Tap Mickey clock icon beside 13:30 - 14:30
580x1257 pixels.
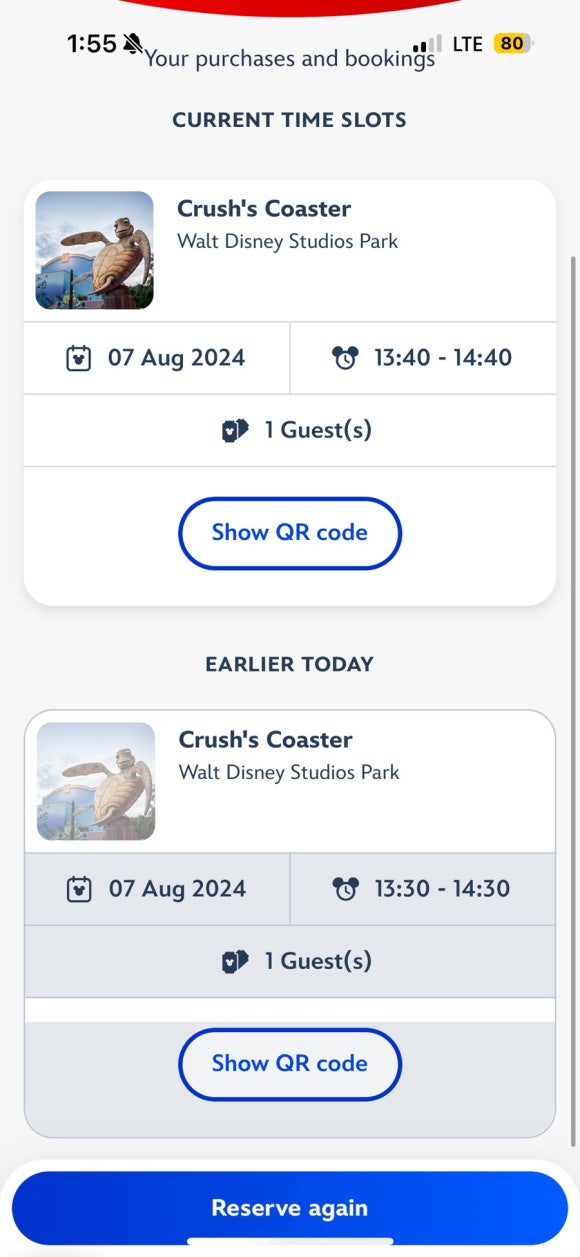click(345, 889)
